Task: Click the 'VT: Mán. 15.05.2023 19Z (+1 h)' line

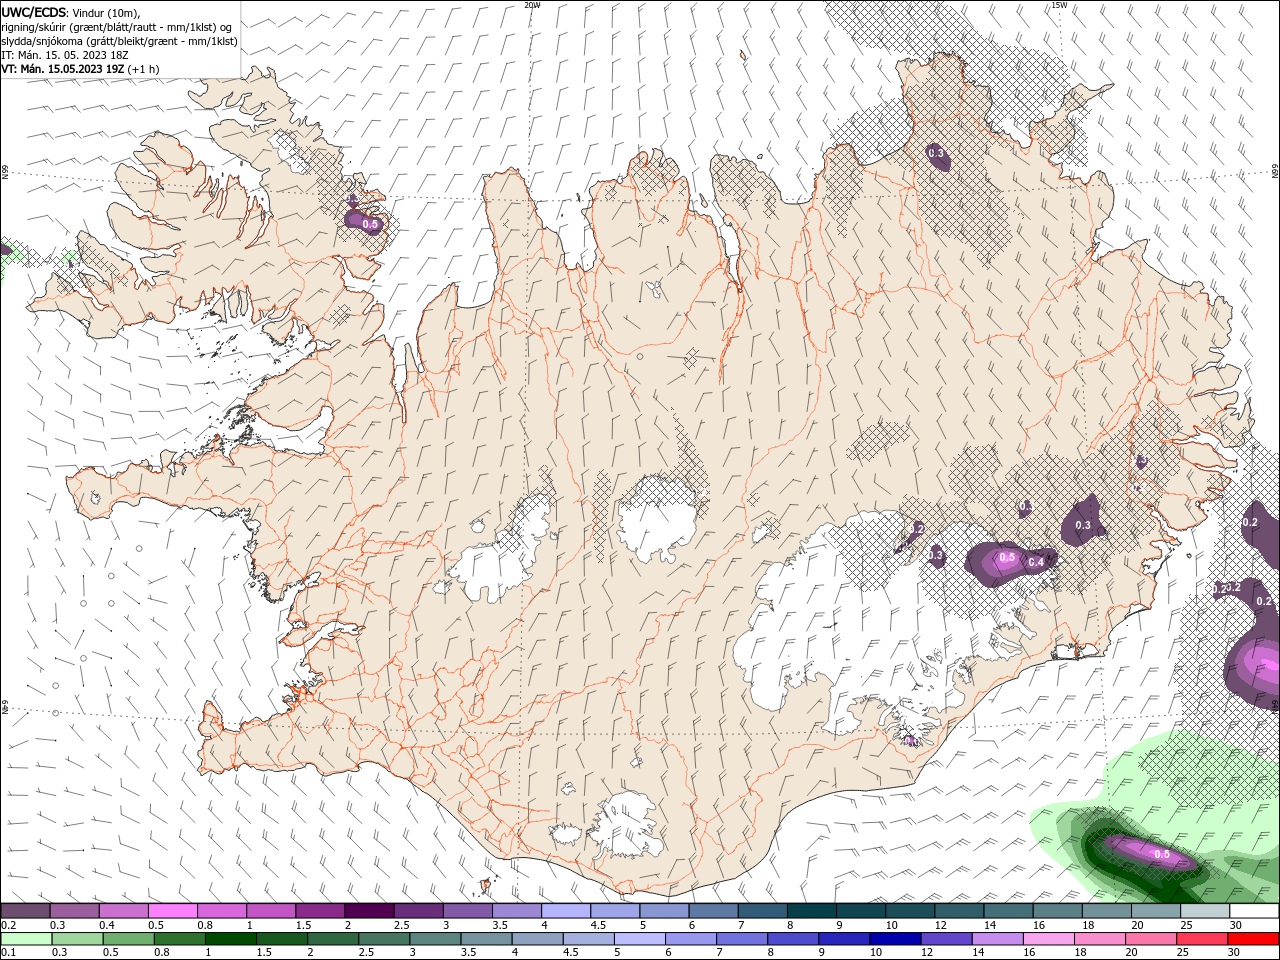Action: click(x=80, y=69)
